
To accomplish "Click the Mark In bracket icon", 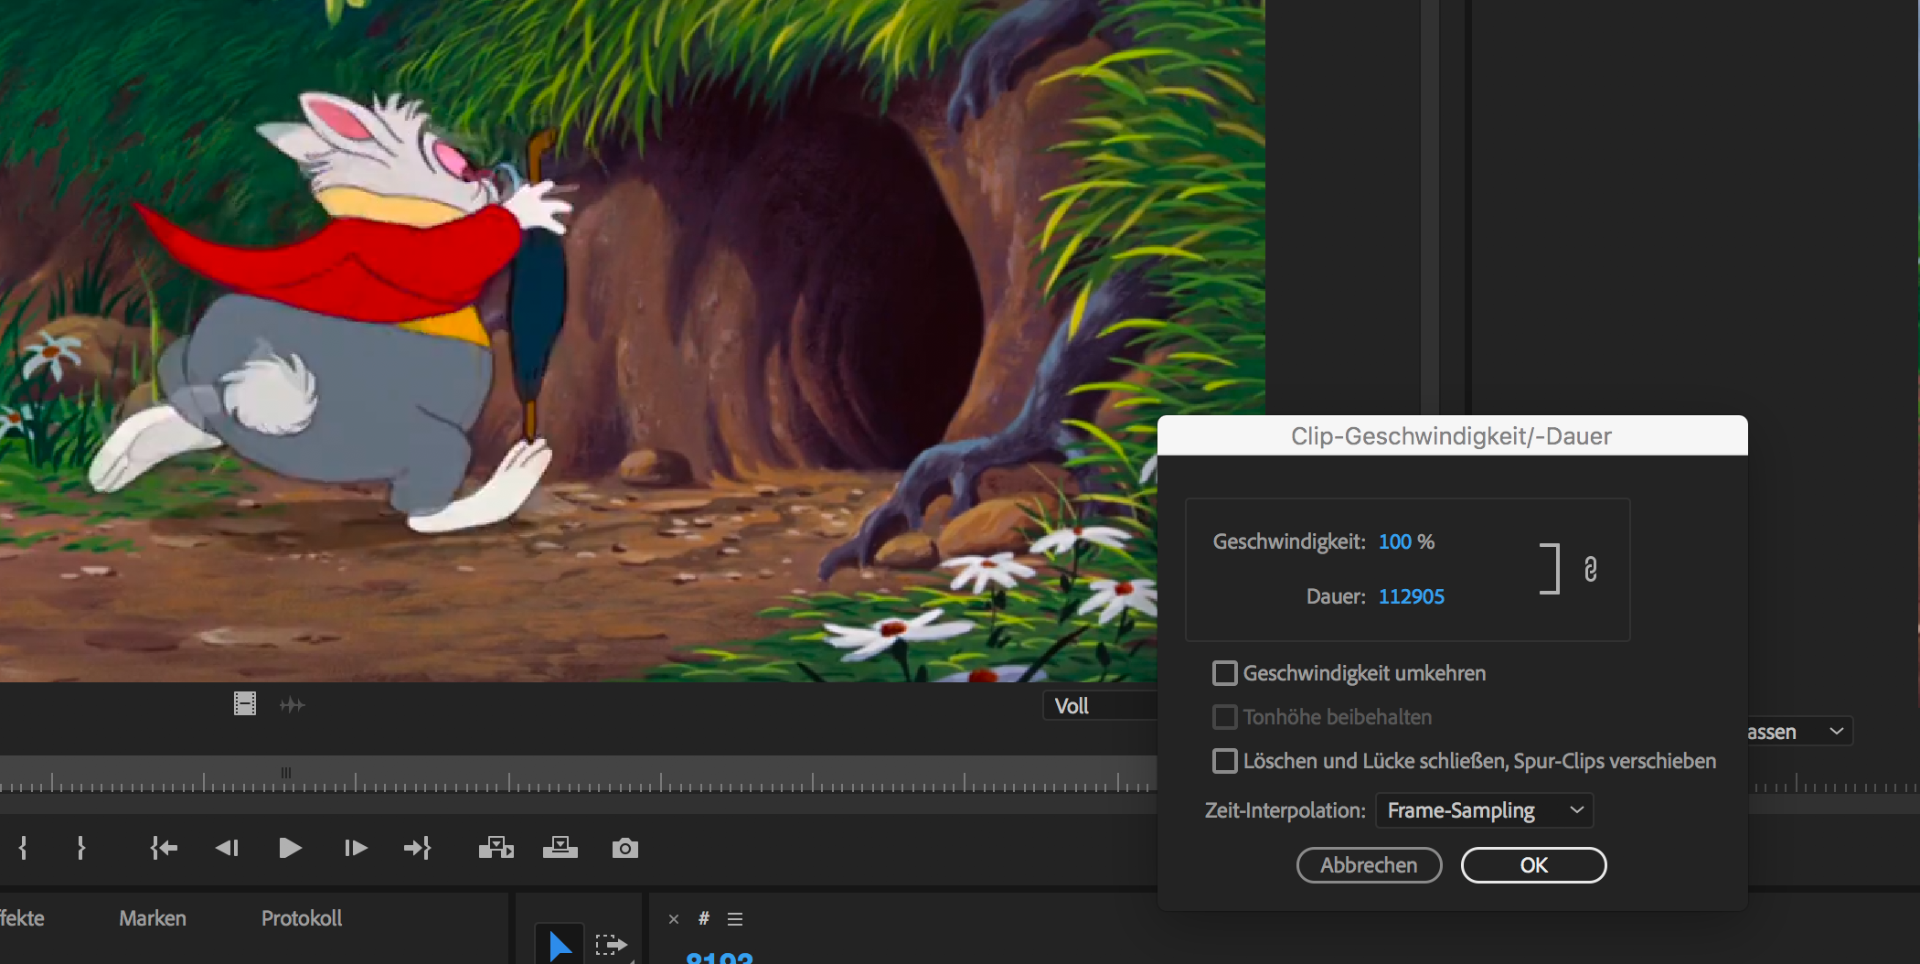I will [x=23, y=848].
